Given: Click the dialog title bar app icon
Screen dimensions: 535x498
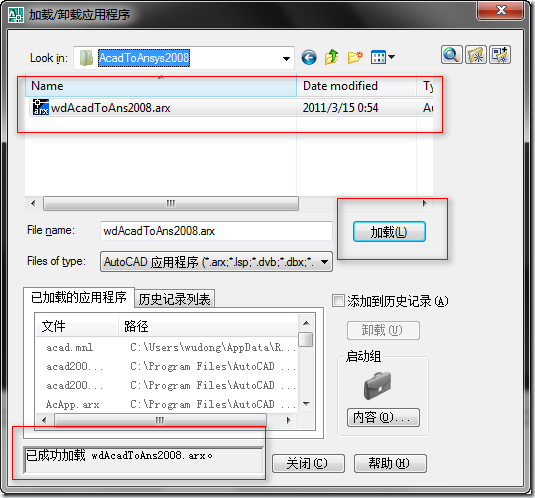Looking at the screenshot, I should pos(16,15).
